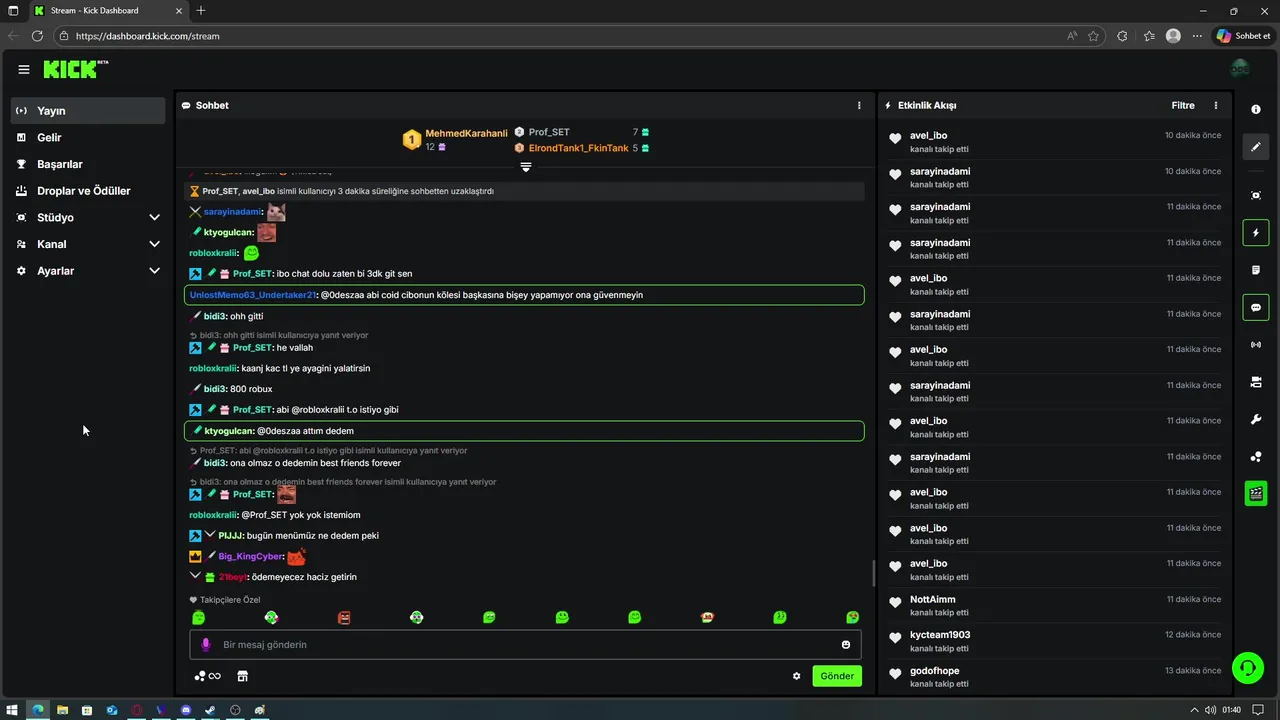Click the pencil edit icon in right sidebar
The width and height of the screenshot is (1280, 720).
[x=1256, y=147]
